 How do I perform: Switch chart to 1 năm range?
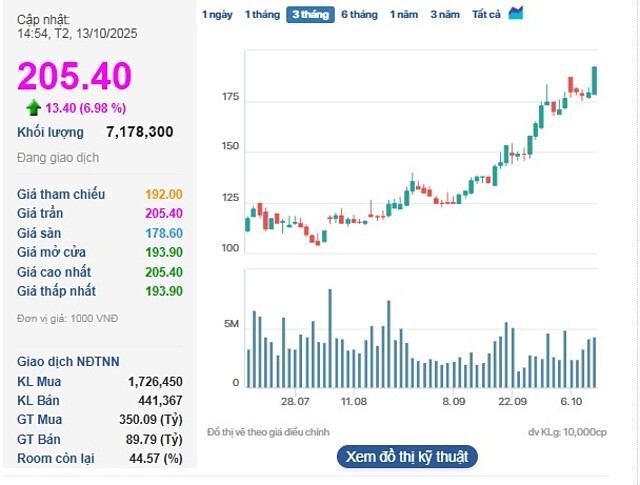click(404, 14)
